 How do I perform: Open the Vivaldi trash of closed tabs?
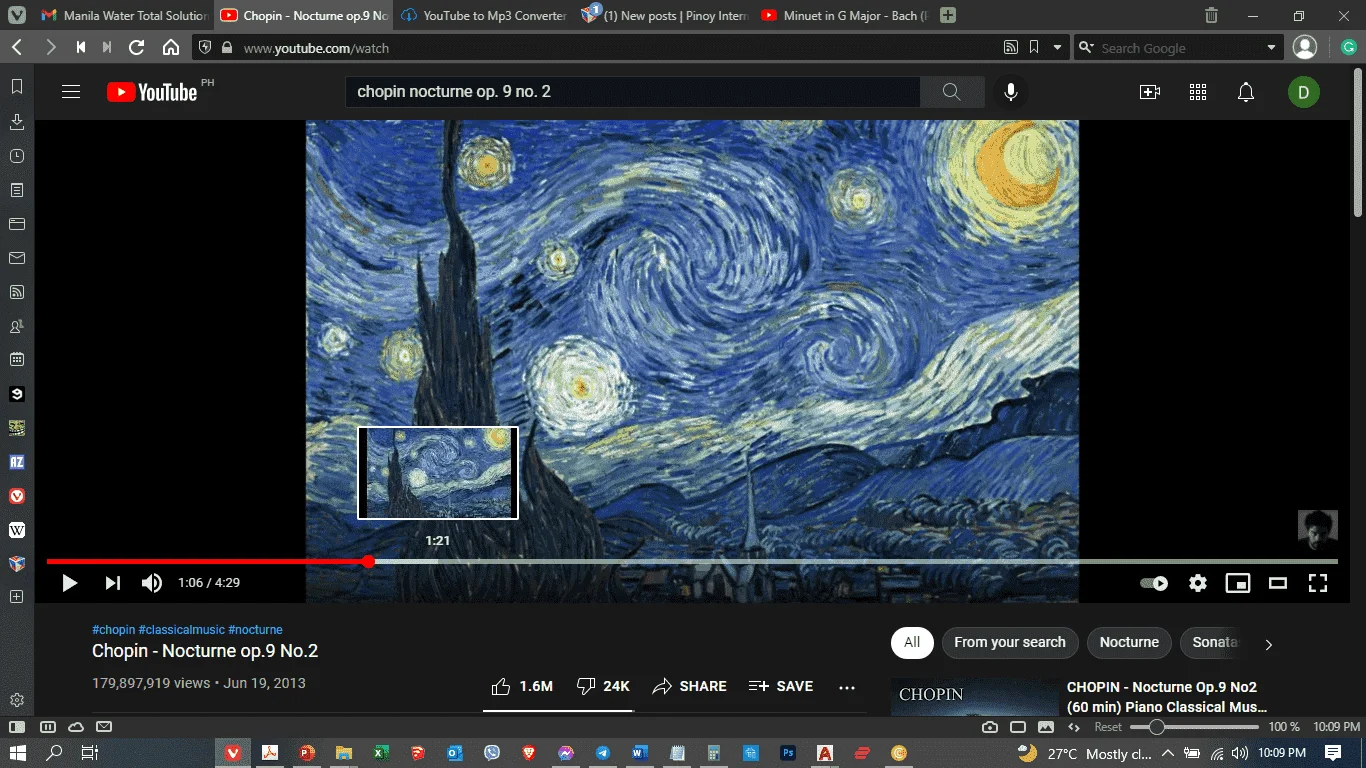coord(1211,15)
